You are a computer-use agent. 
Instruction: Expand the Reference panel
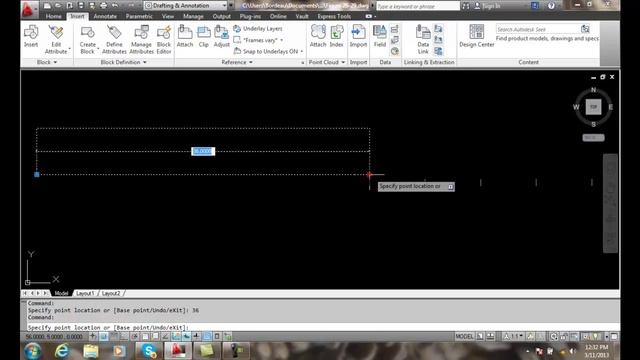237,62
